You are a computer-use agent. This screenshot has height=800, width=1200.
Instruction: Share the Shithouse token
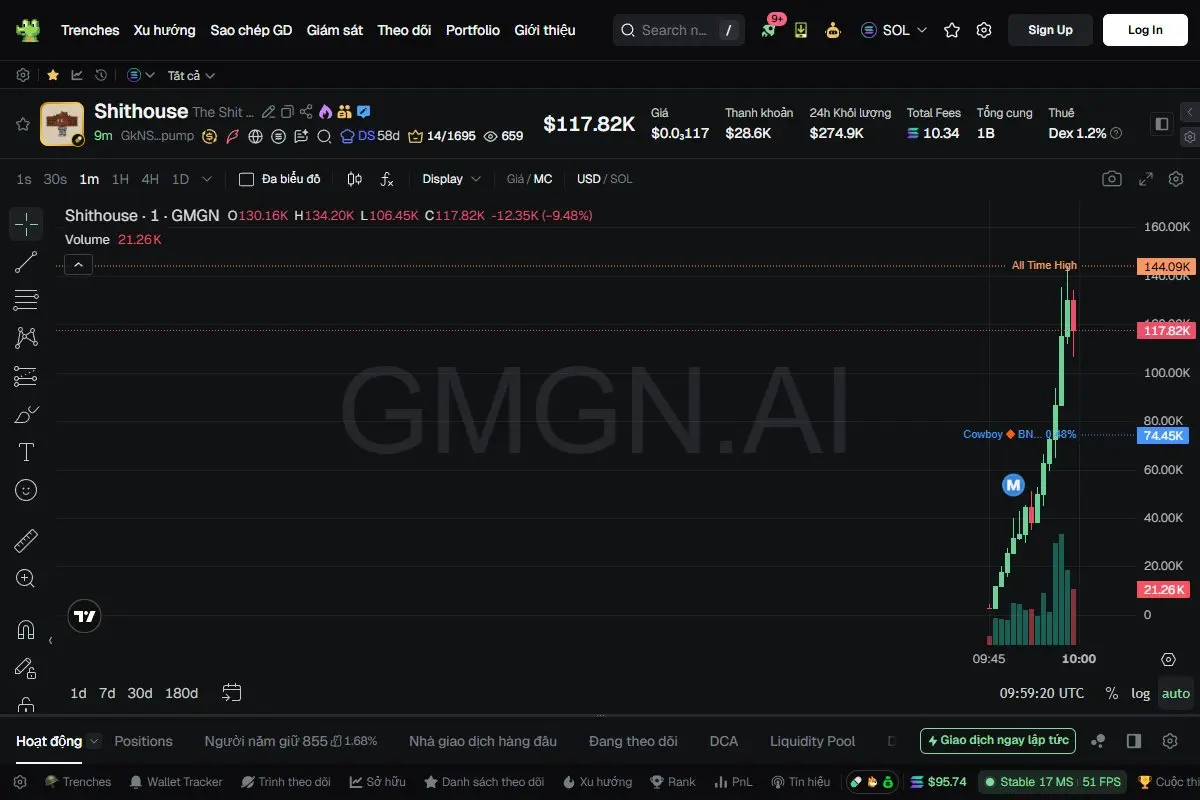click(306, 112)
